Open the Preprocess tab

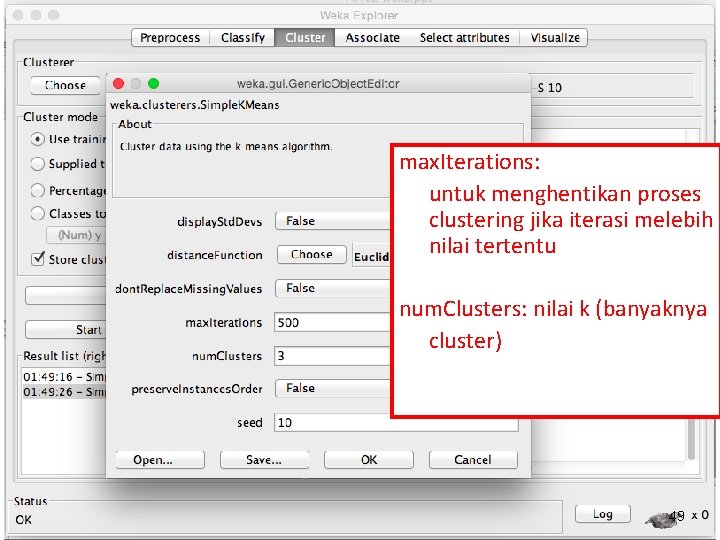click(x=170, y=38)
